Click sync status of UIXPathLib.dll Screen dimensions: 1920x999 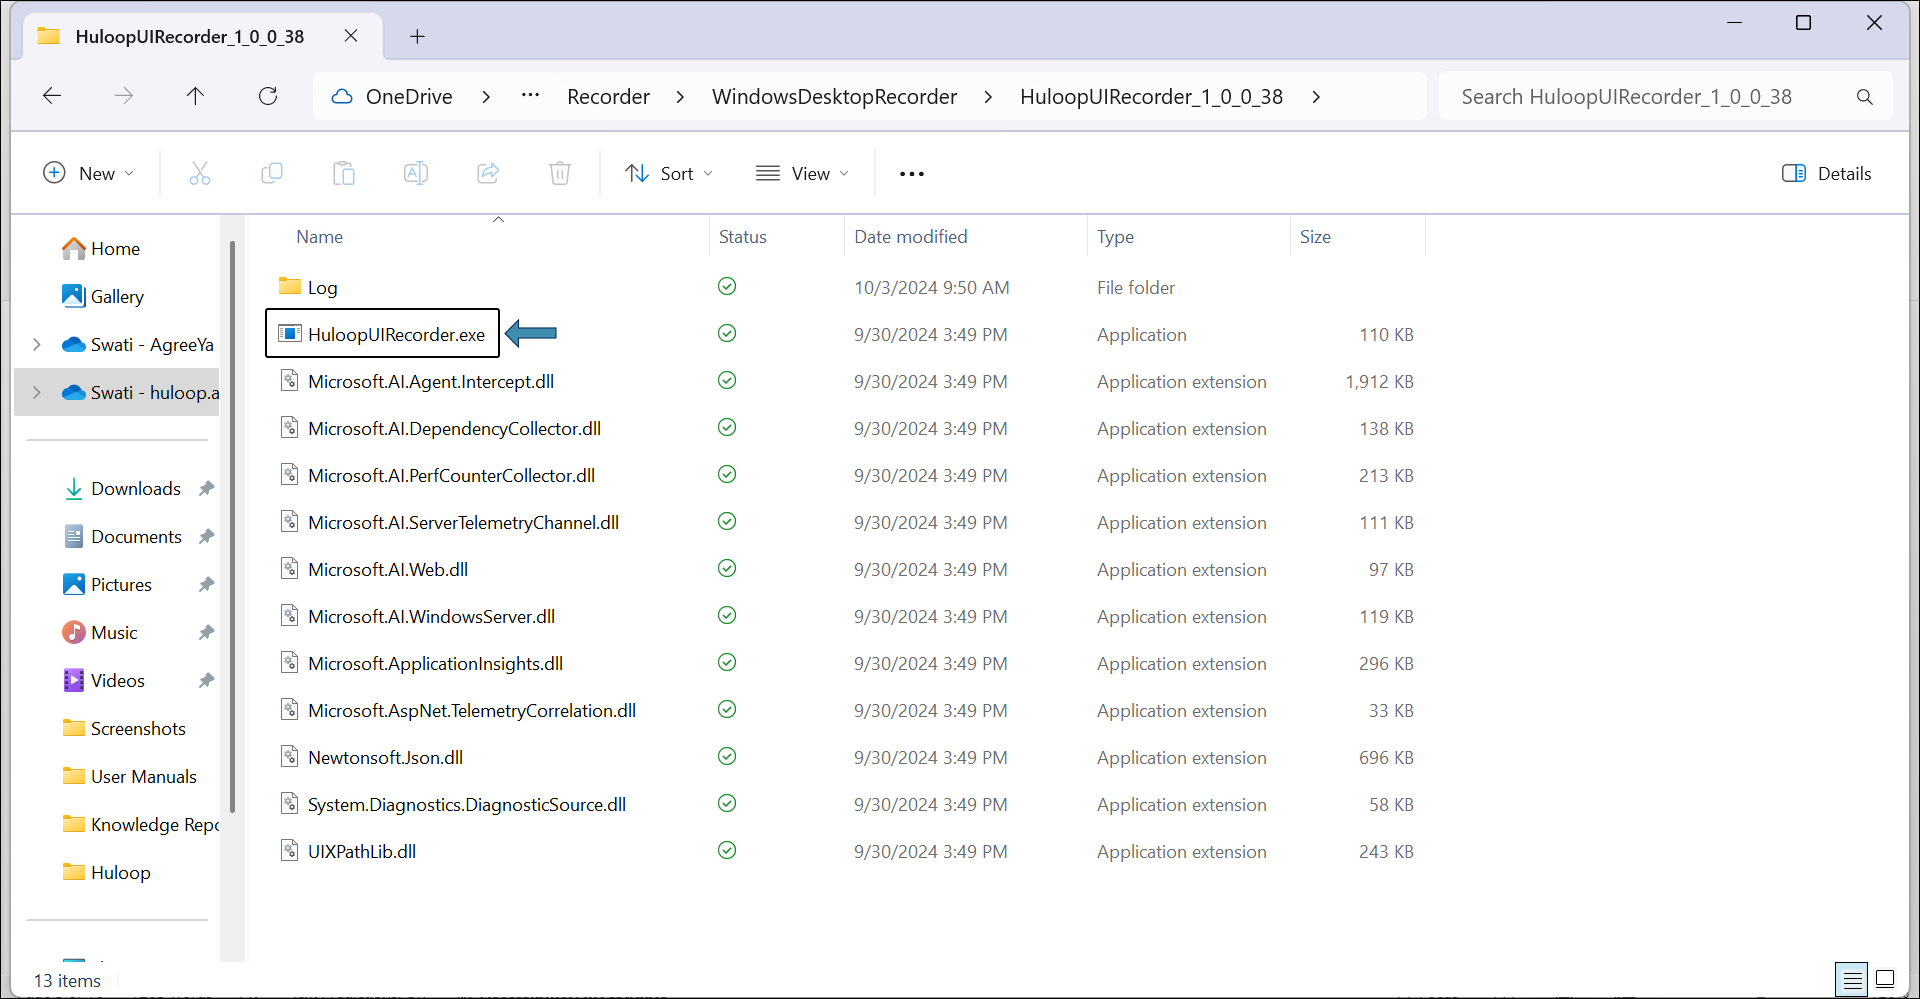click(x=727, y=851)
